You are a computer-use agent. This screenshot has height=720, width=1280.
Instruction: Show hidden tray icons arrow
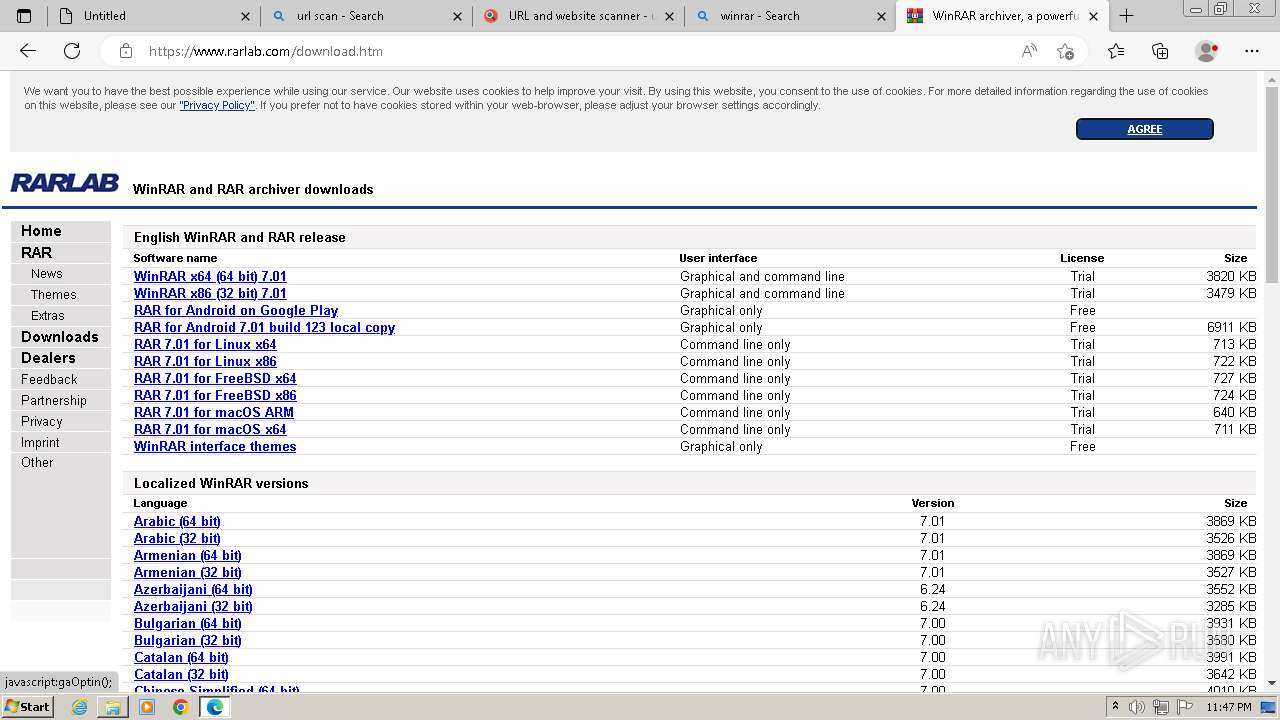coord(1115,707)
